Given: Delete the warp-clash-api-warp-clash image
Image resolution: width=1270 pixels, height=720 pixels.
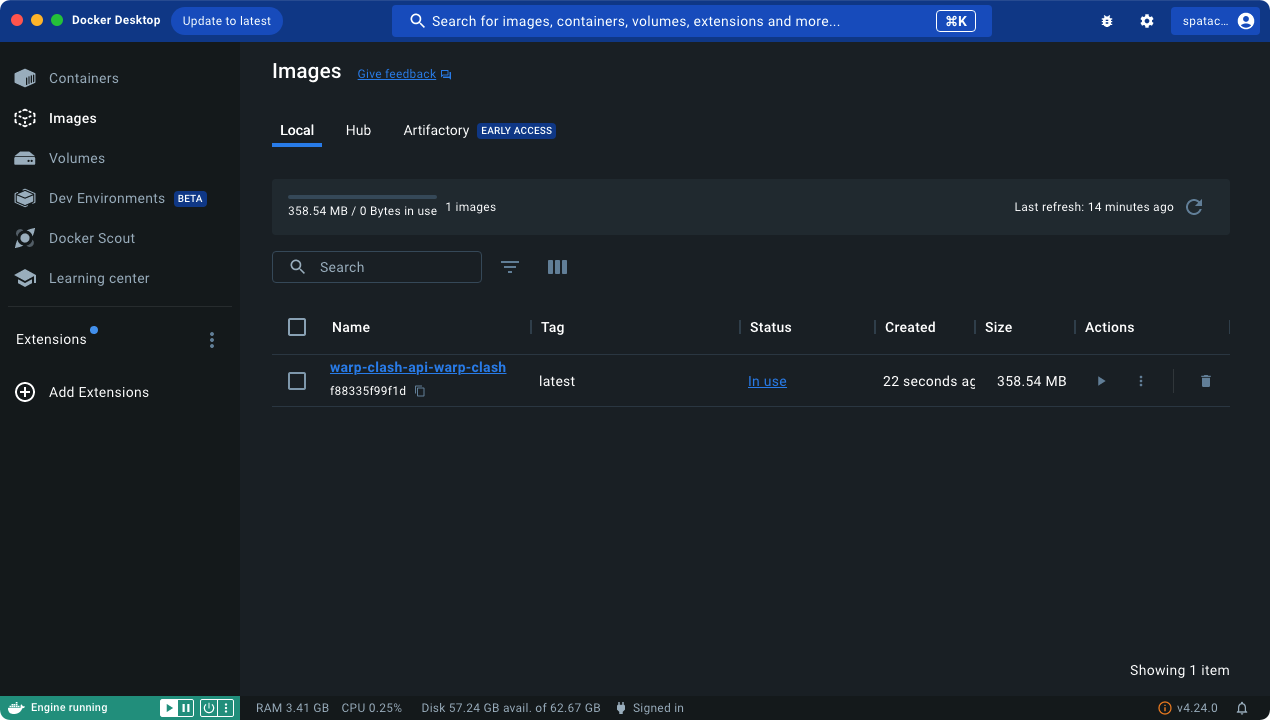Looking at the screenshot, I should coord(1206,381).
